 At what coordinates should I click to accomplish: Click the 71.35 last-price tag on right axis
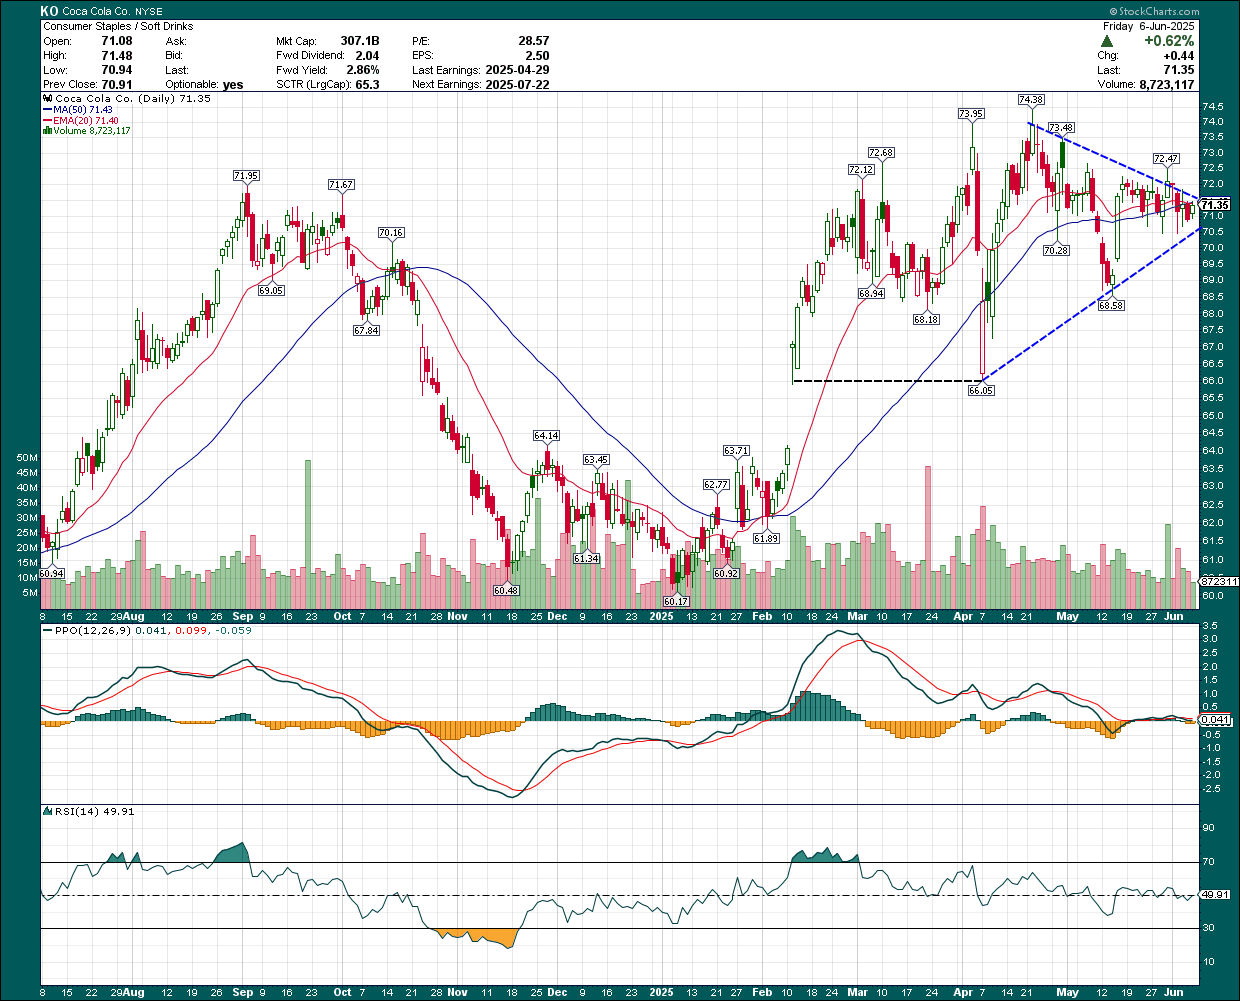point(1214,202)
